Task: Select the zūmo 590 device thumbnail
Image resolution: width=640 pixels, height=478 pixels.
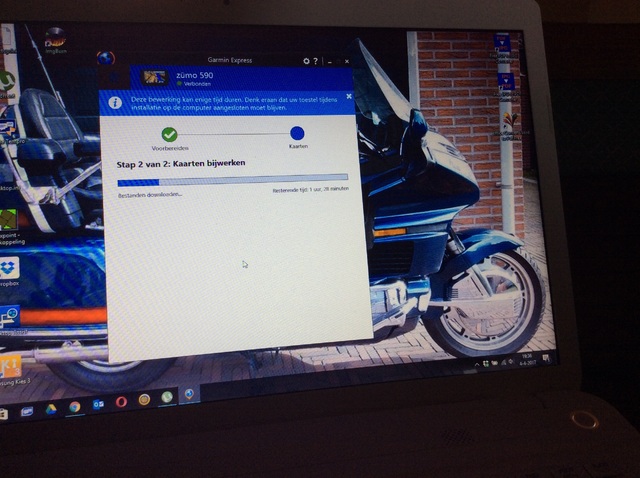Action: [x=155, y=77]
